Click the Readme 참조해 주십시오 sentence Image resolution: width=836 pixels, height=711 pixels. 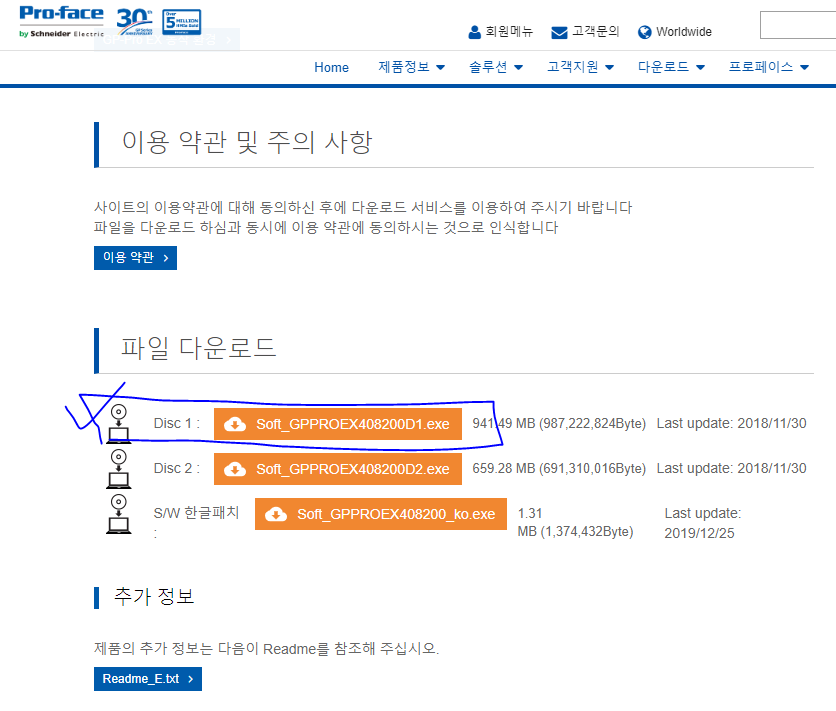[267, 649]
